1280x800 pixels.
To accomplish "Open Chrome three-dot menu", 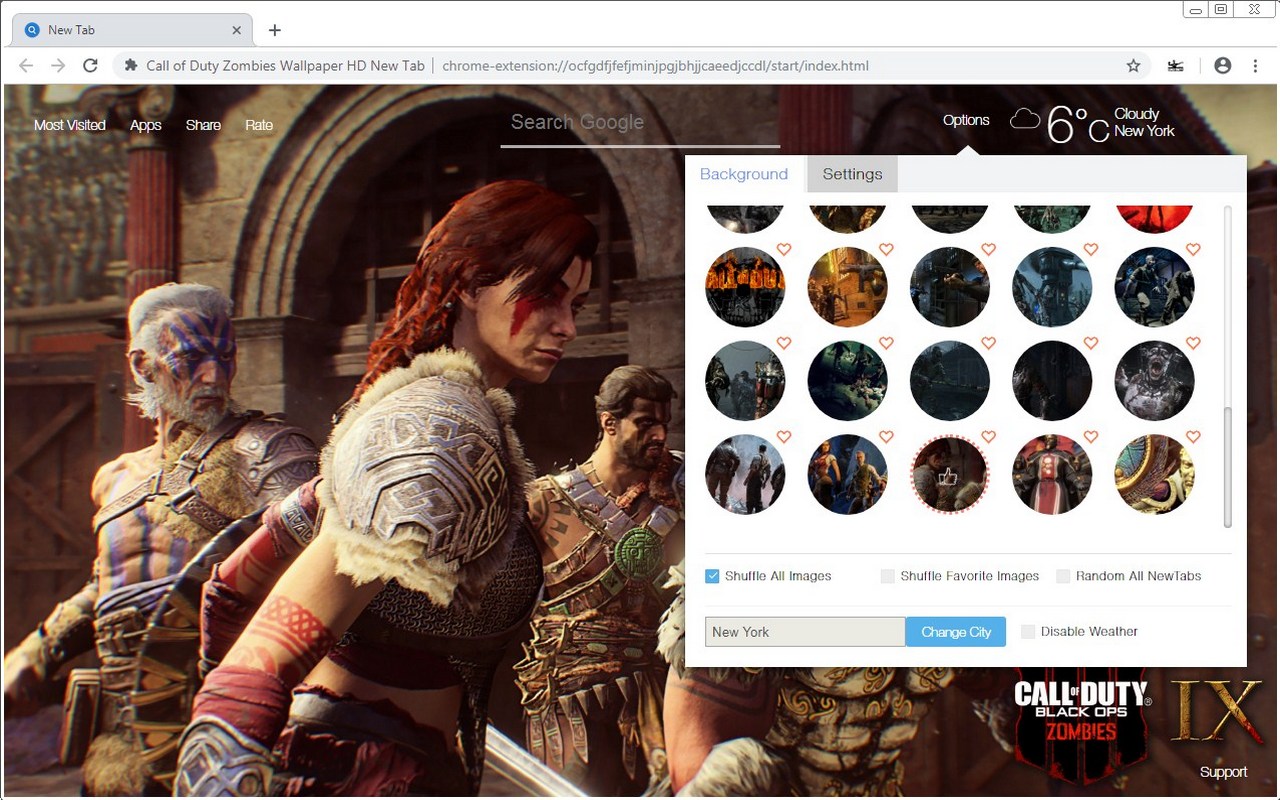I will 1255,66.
